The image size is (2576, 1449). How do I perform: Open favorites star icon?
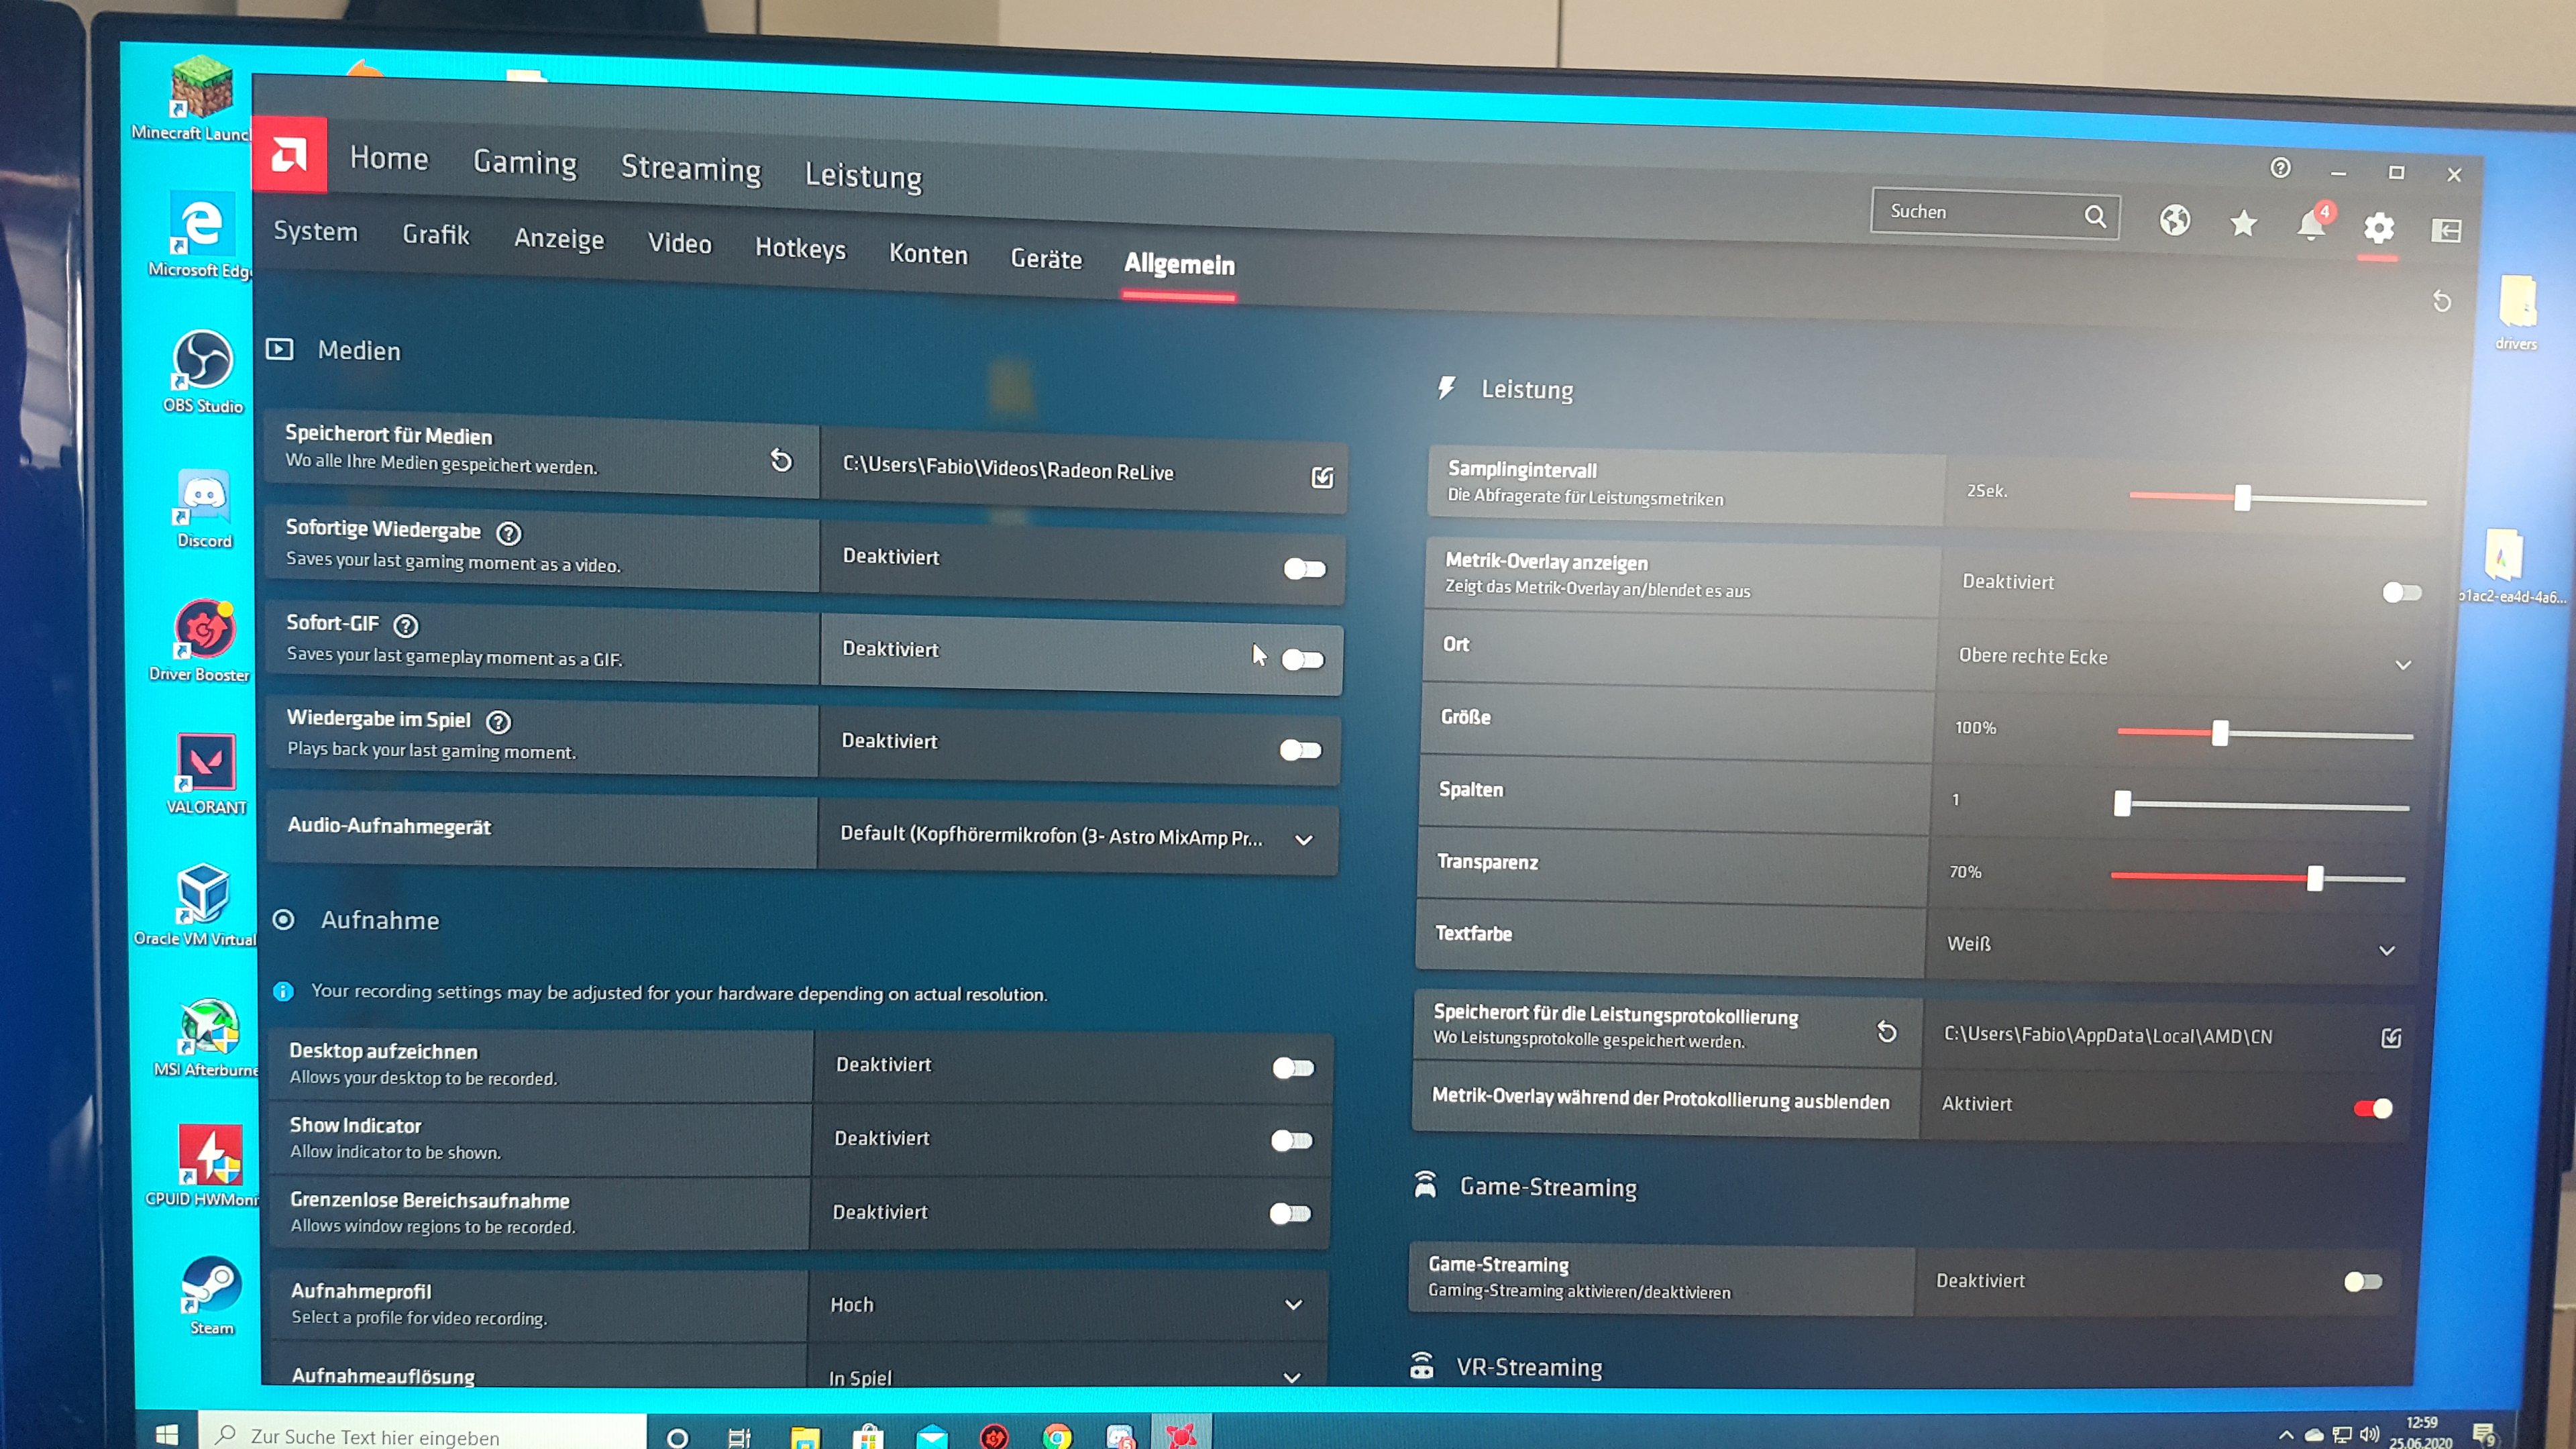pos(2243,223)
